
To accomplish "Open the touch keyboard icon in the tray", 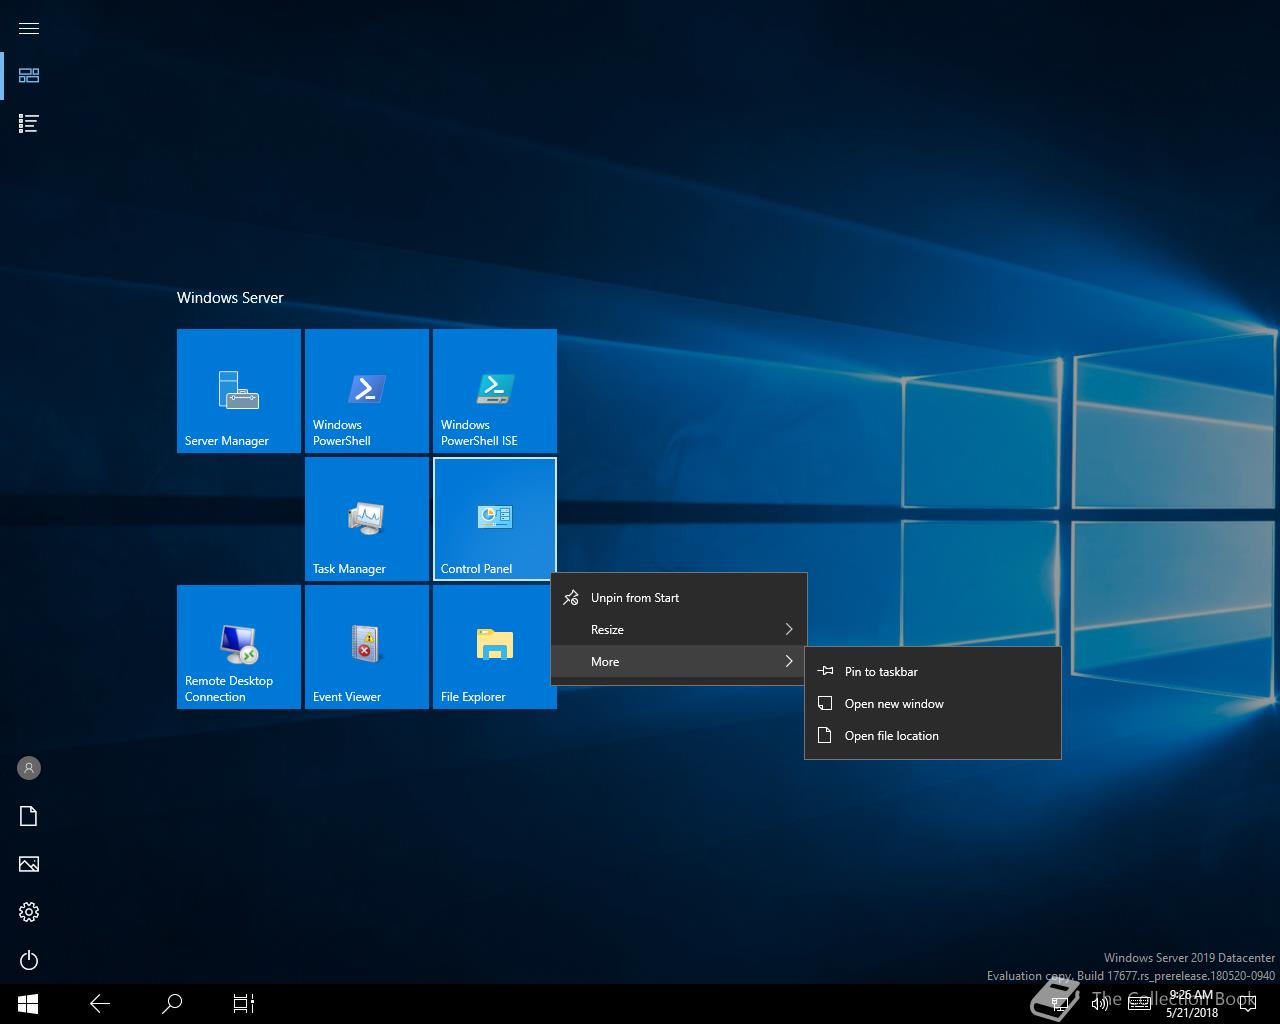I will tap(1139, 1004).
